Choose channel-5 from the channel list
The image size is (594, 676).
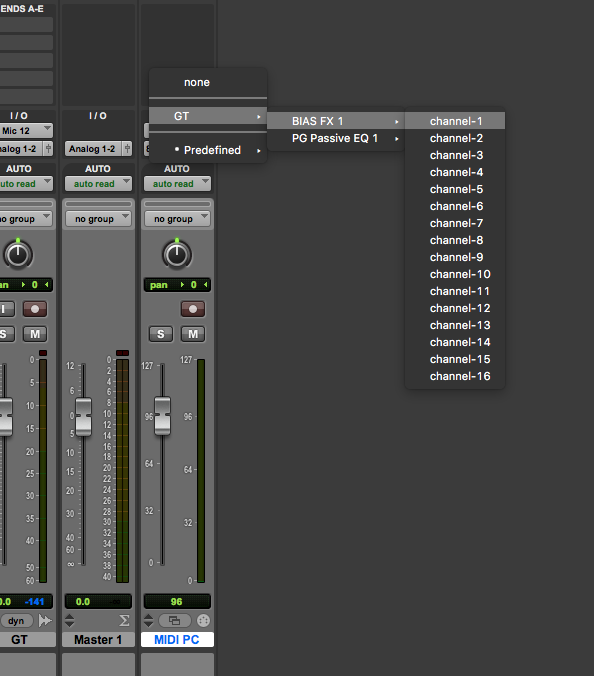coord(455,189)
